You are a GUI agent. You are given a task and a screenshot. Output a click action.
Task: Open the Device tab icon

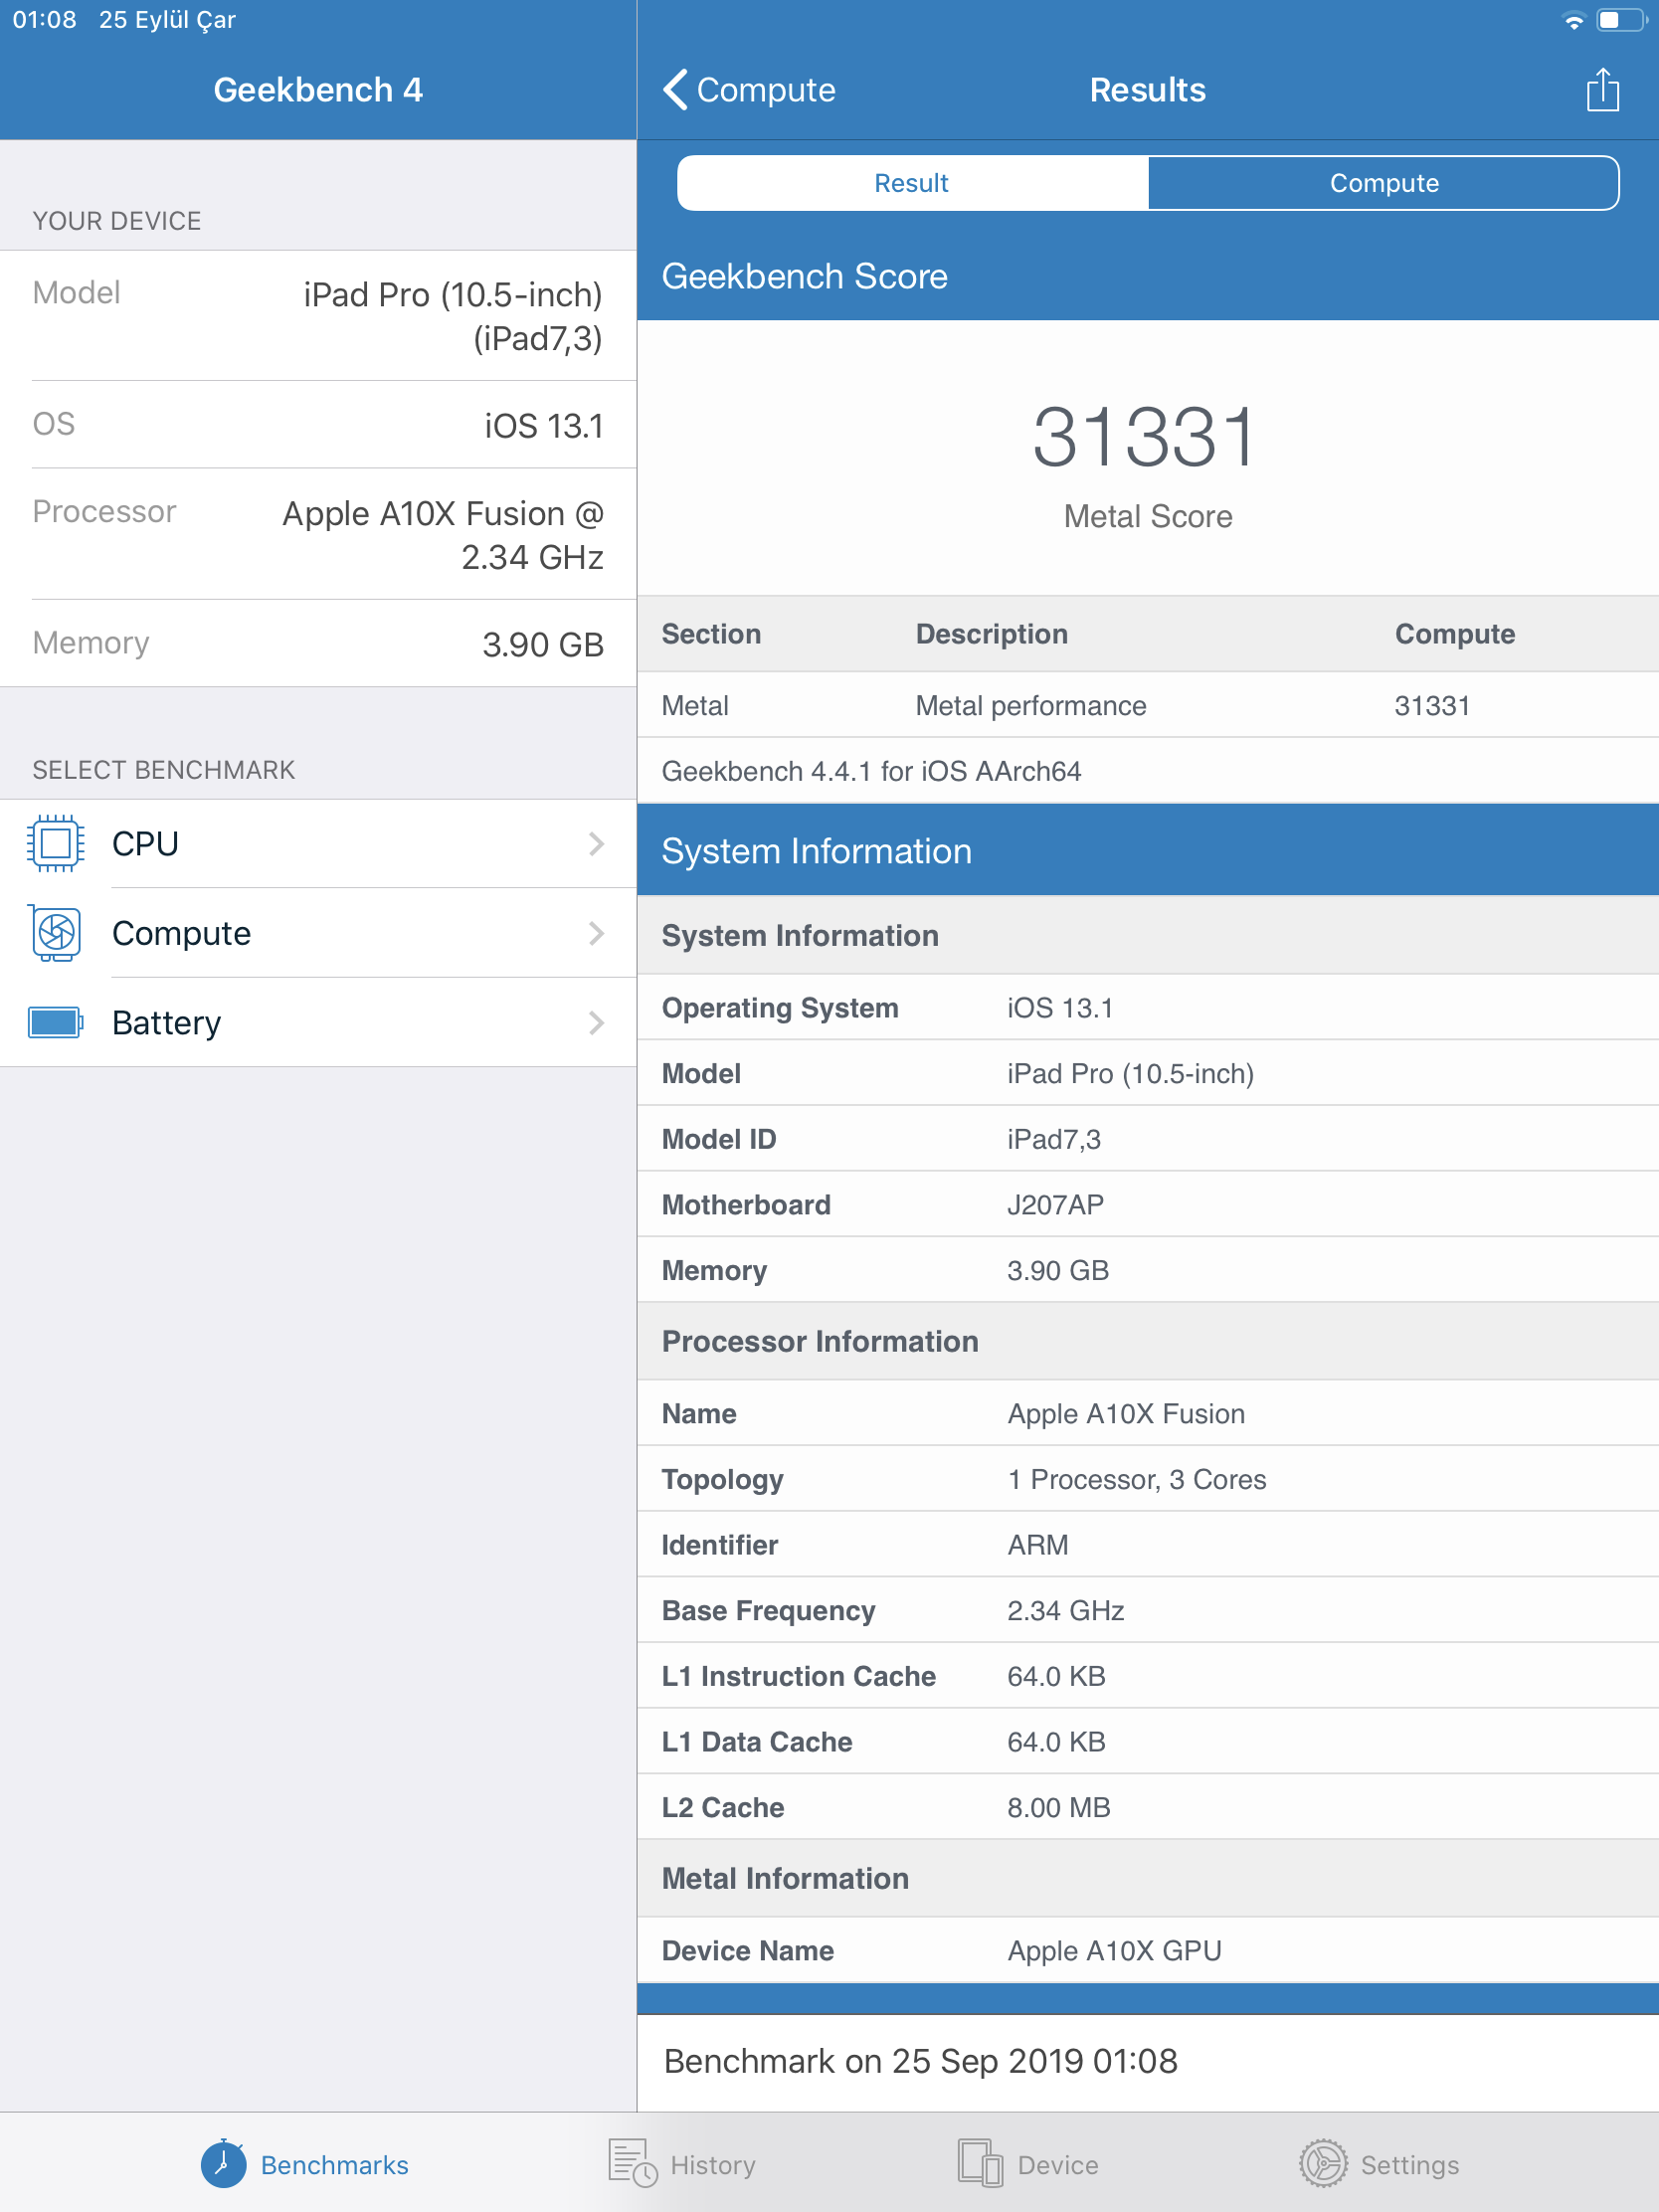(x=980, y=2163)
